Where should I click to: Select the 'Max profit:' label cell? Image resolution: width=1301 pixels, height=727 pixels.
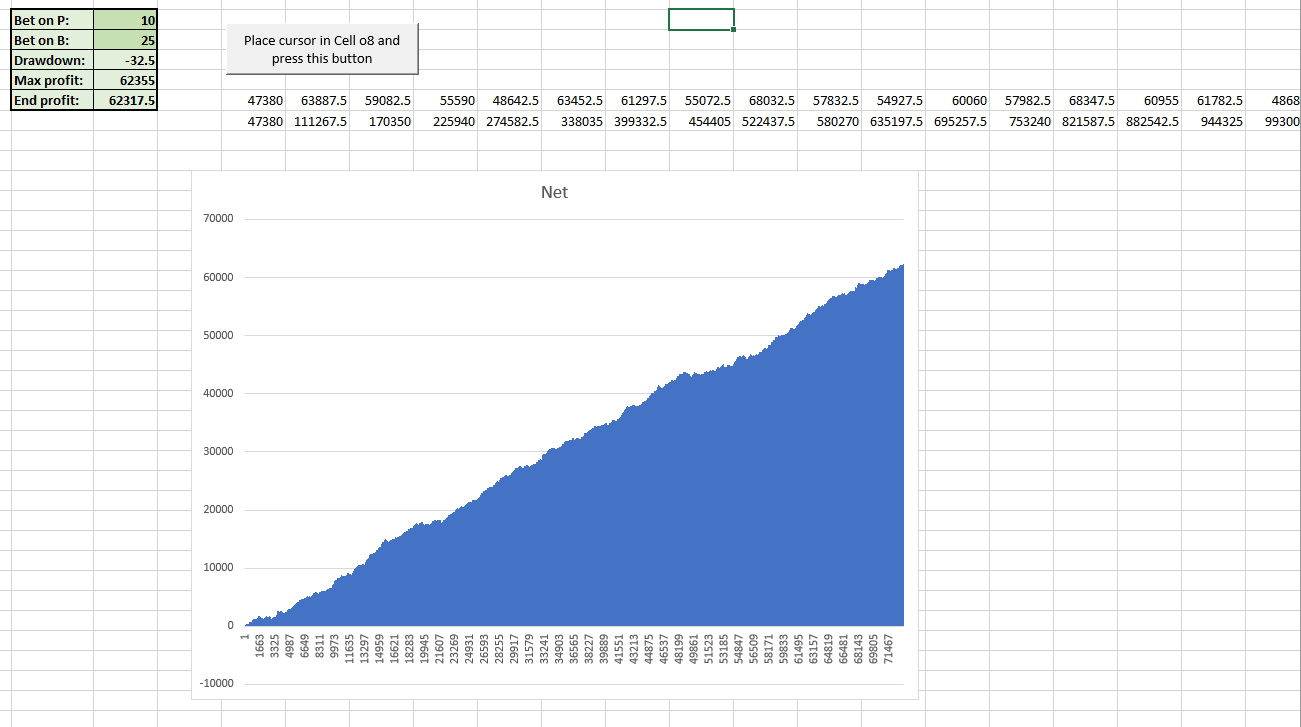pos(51,80)
